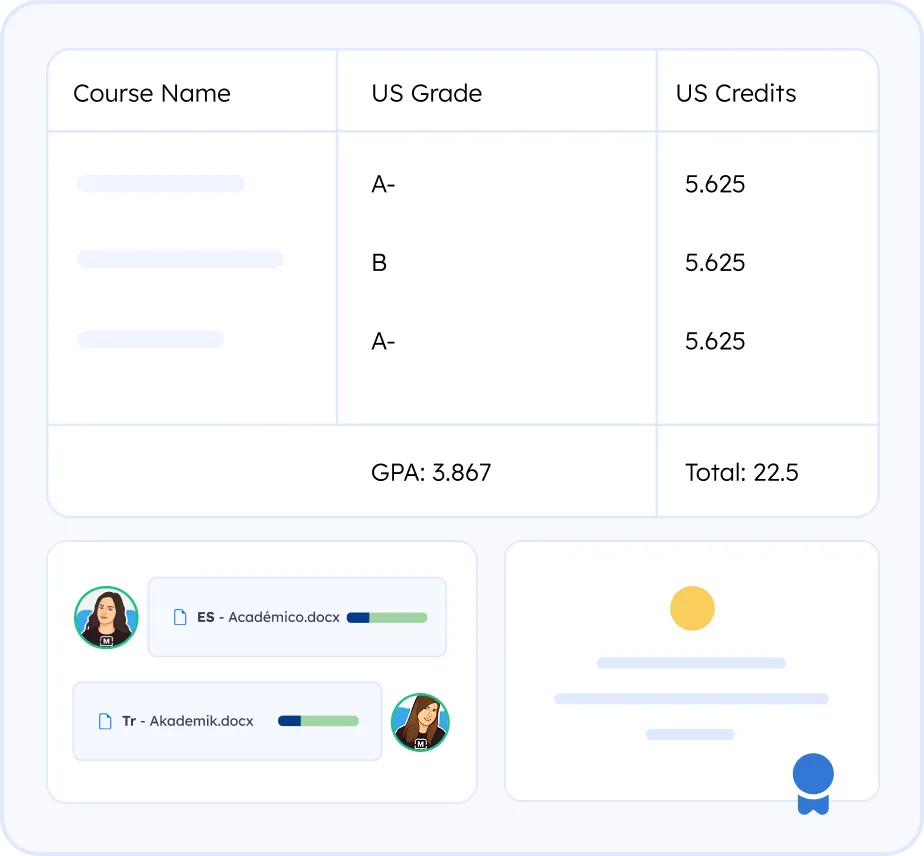Select the second course name placeholder row

[180, 260]
